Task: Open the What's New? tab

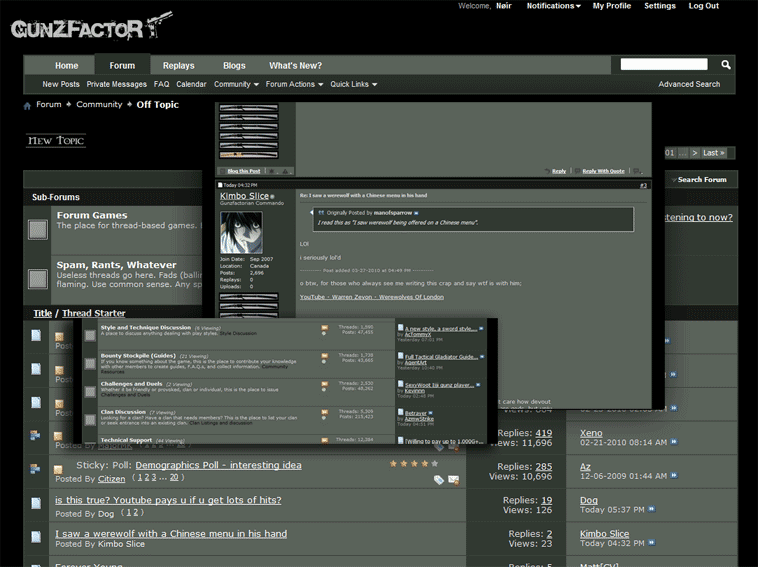Action: (295, 65)
